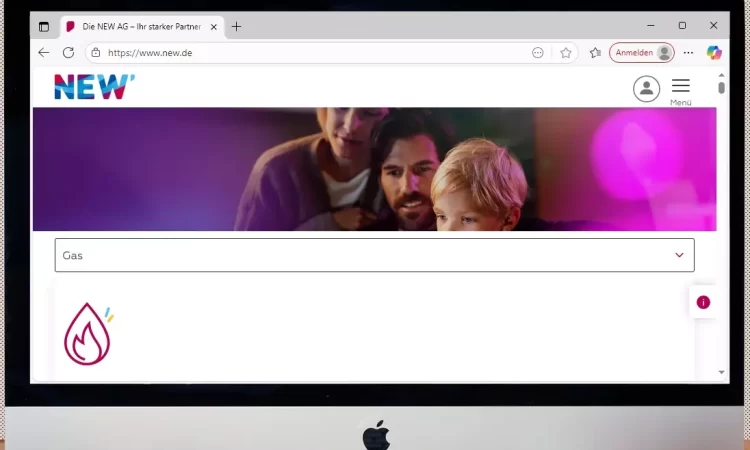
Task: Click the dropdown chevron arrow in Gas field
Action: (x=679, y=255)
